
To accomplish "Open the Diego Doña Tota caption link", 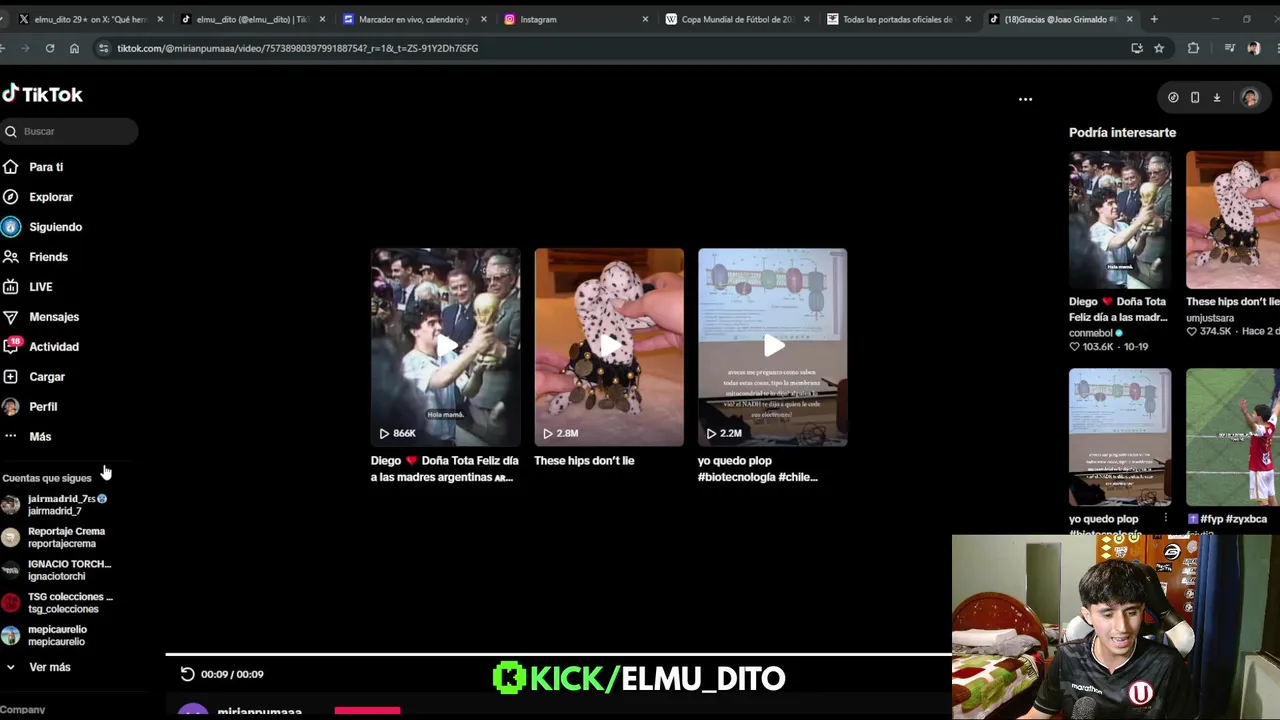I will tap(445, 468).
